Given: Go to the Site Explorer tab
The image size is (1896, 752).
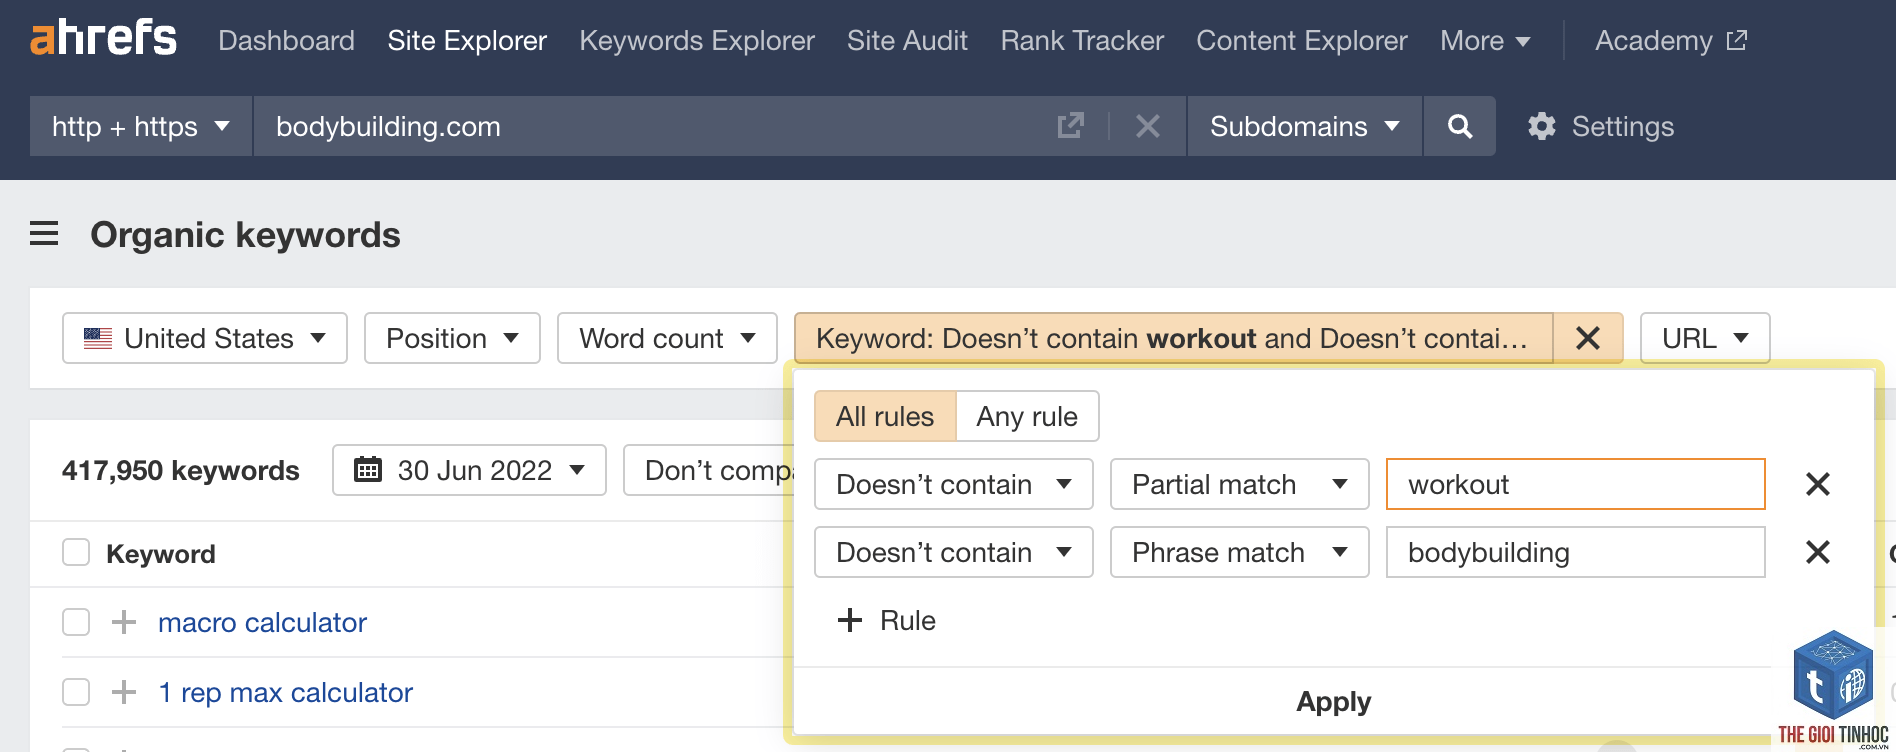Looking at the screenshot, I should (x=467, y=40).
